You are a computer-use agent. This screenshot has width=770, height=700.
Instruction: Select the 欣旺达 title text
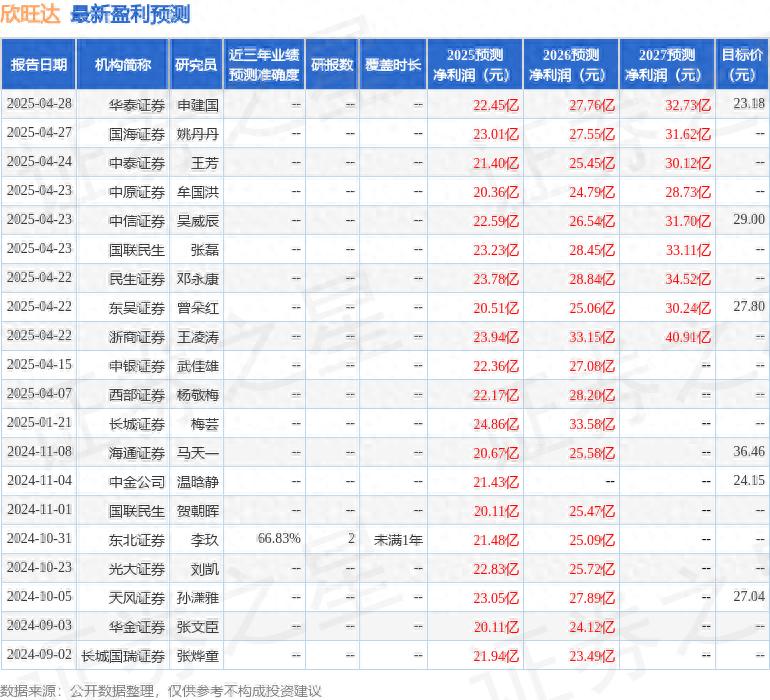click(30, 14)
